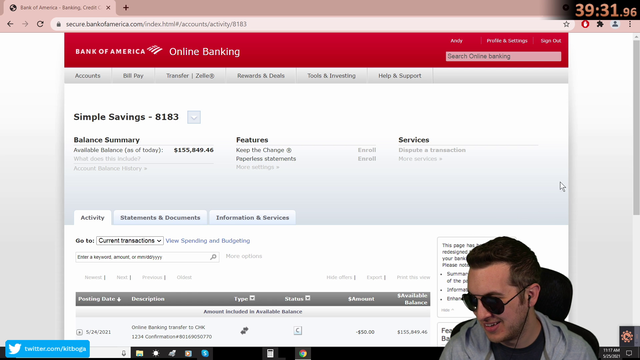Click 'More settings' under Features
The image size is (640, 360).
pos(258,167)
